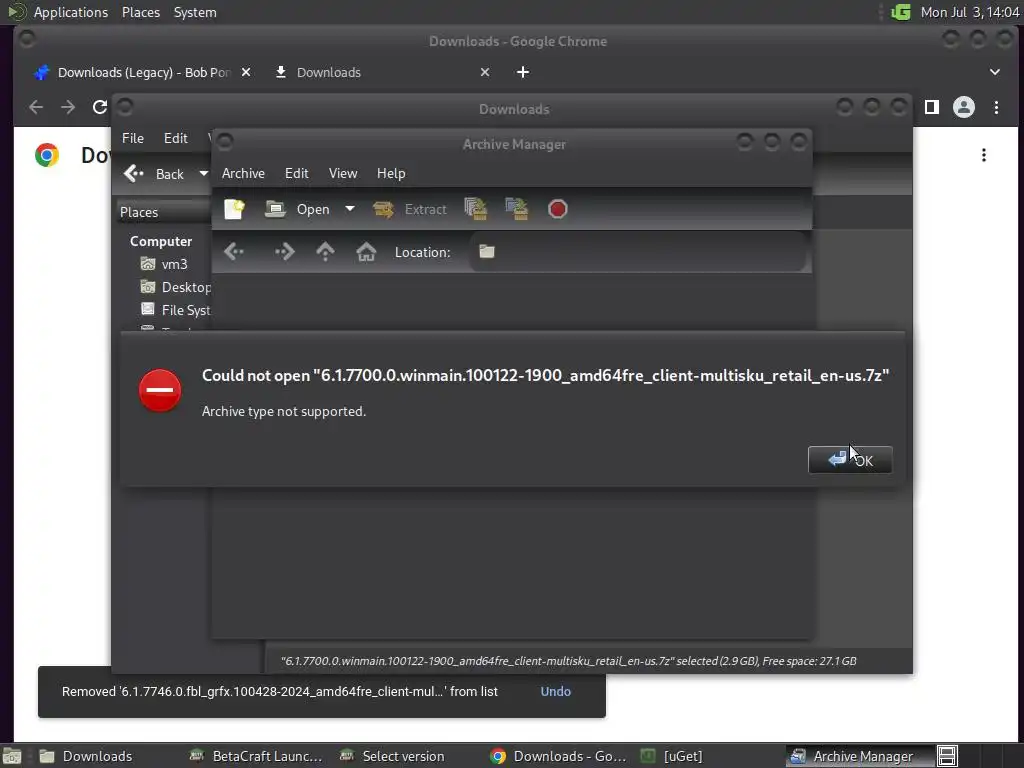Viewport: 1024px width, 768px height.
Task: Open downloads page more actions menu
Action: coord(984,155)
